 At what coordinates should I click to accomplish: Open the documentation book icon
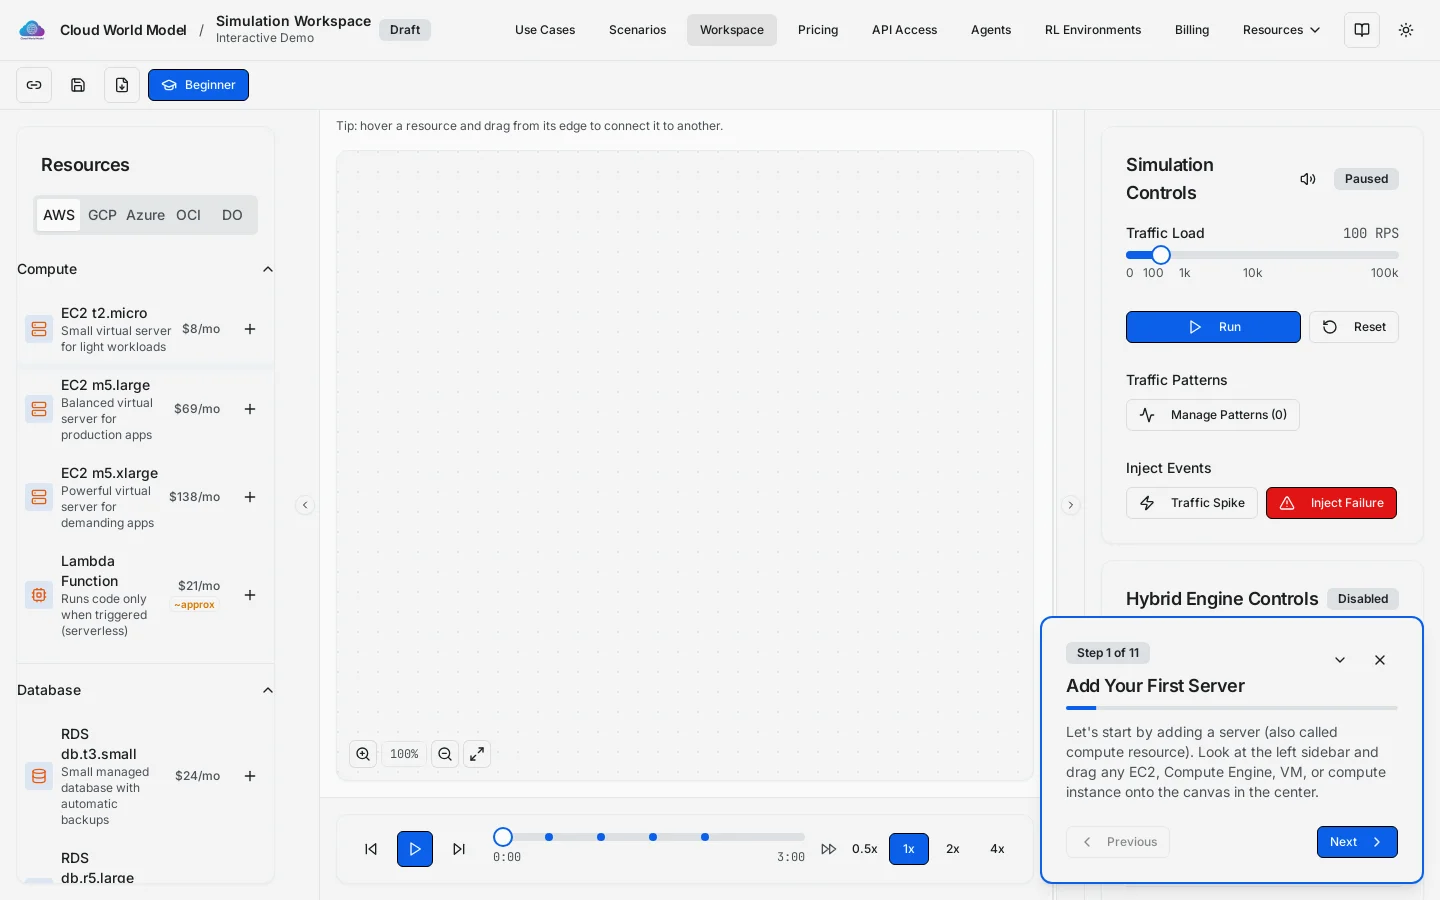point(1362,30)
